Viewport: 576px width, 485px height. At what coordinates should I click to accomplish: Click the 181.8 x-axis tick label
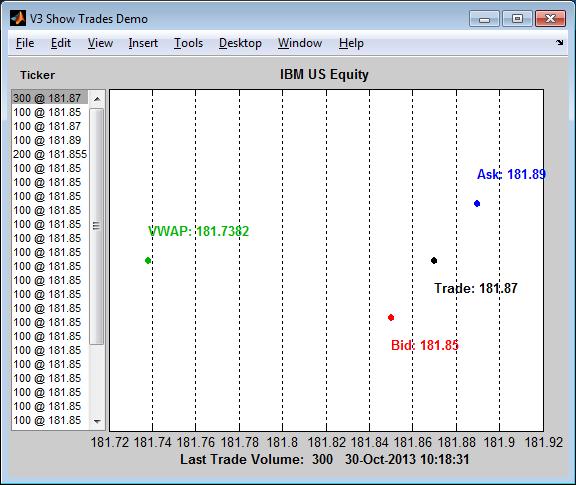[282, 442]
